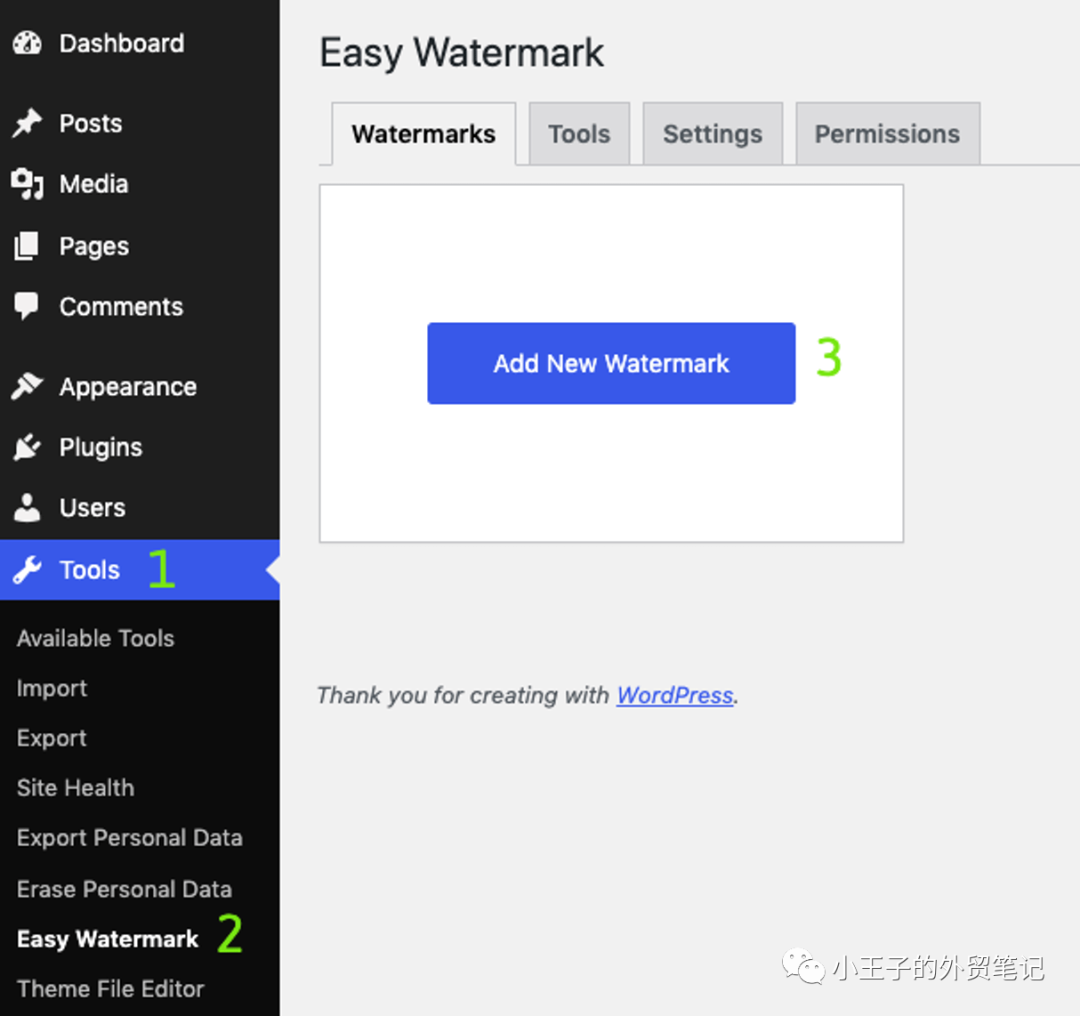The width and height of the screenshot is (1080, 1016).
Task: Open Export Personal Data
Action: (130, 838)
